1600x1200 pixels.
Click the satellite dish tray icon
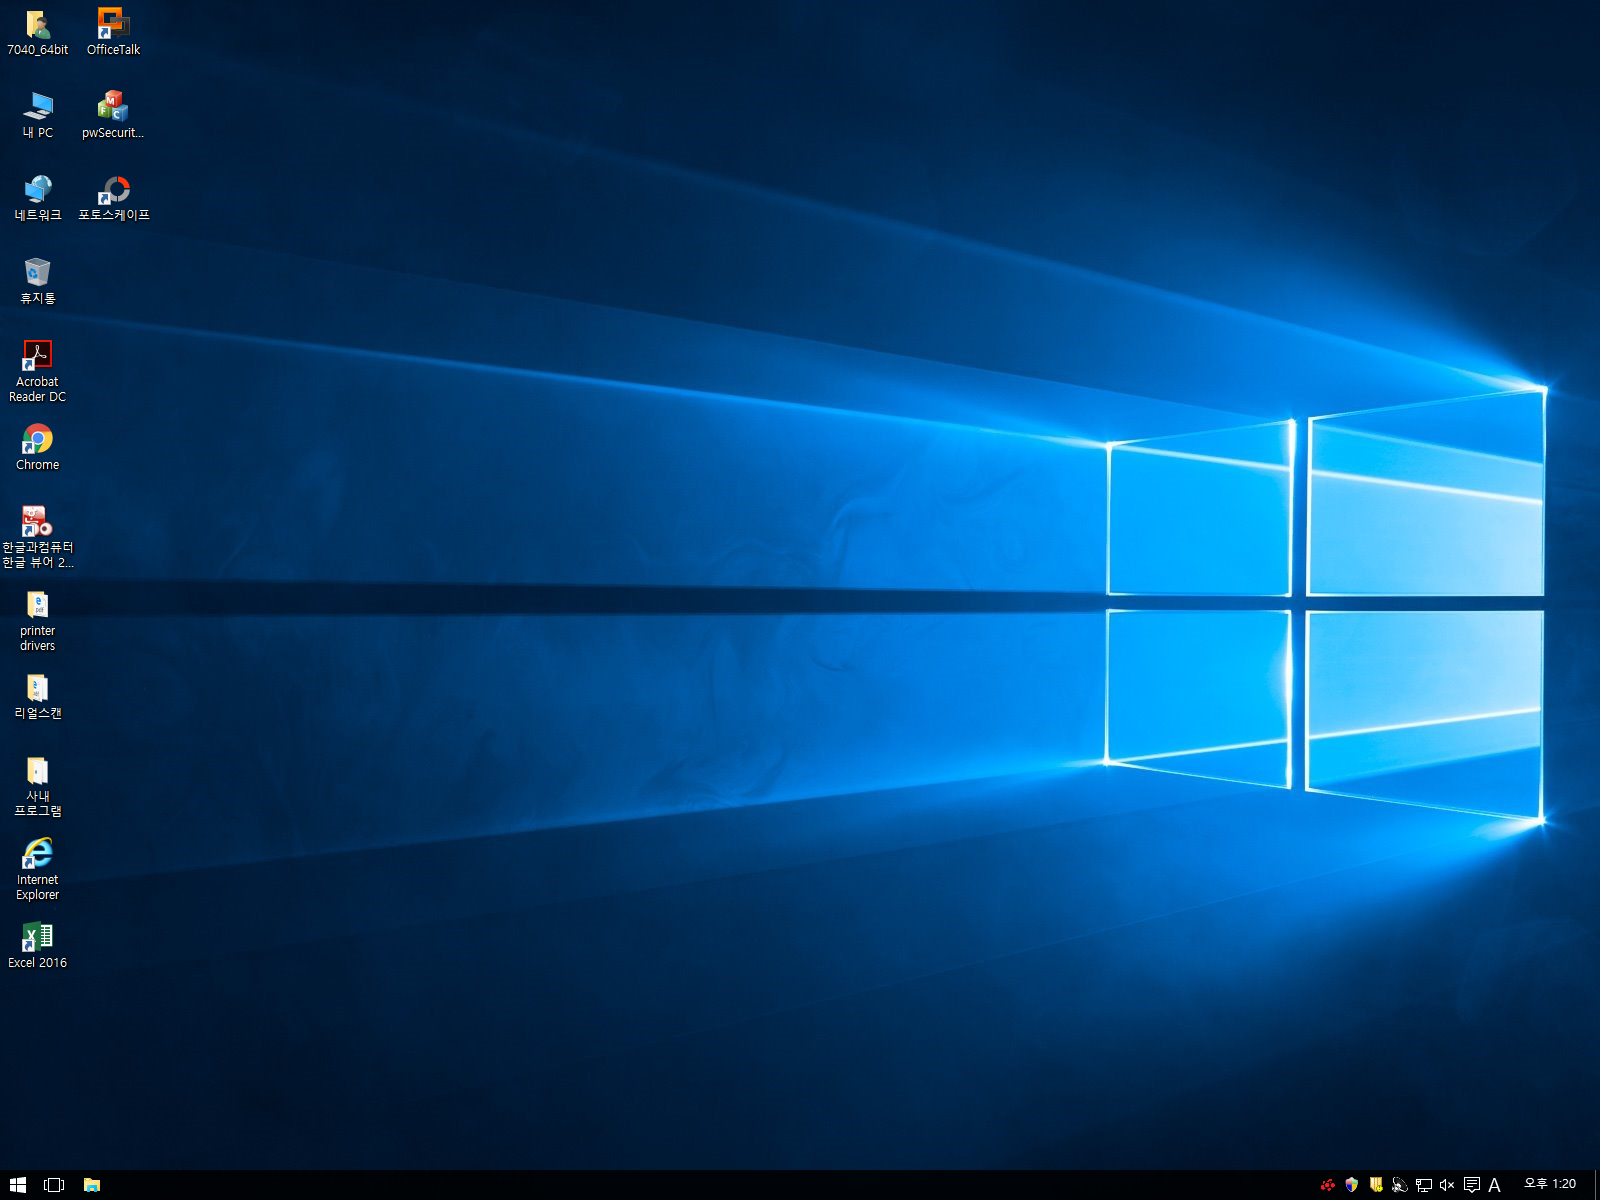pyautogui.click(x=1400, y=1185)
